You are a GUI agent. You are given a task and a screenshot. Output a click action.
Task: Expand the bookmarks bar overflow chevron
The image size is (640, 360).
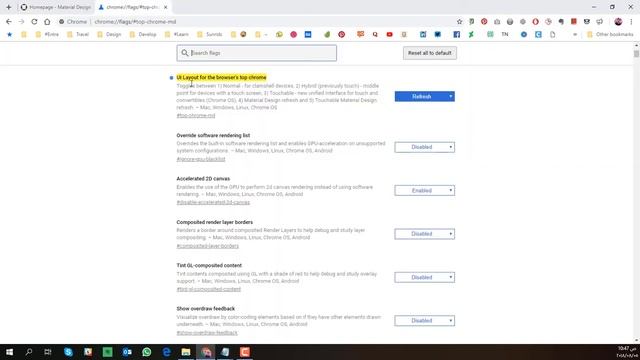[x=575, y=35]
